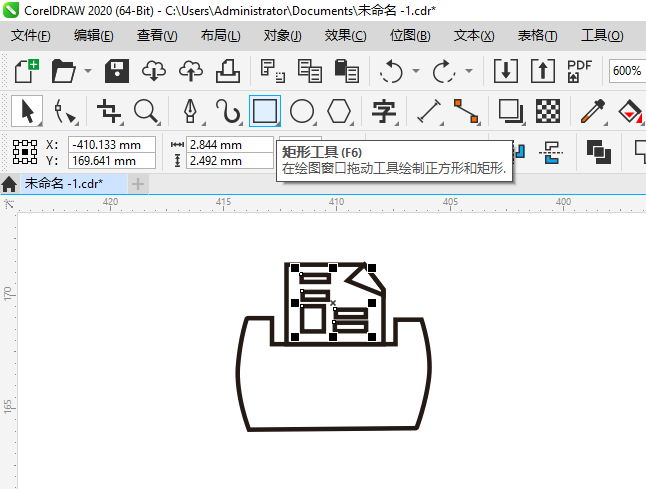
Task: Click the Export icon
Action: 543,71
